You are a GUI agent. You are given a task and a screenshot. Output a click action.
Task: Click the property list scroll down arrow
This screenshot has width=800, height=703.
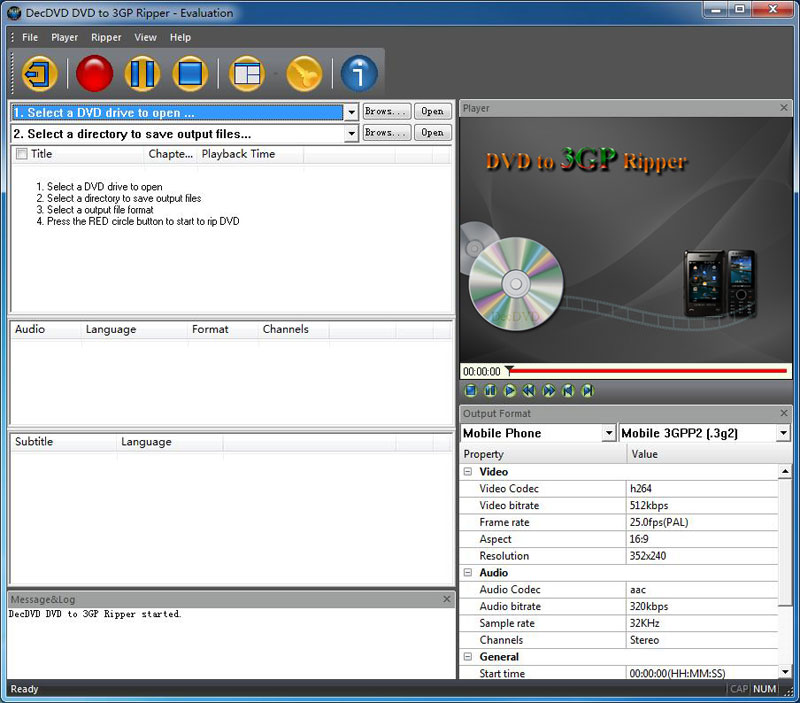[x=785, y=672]
